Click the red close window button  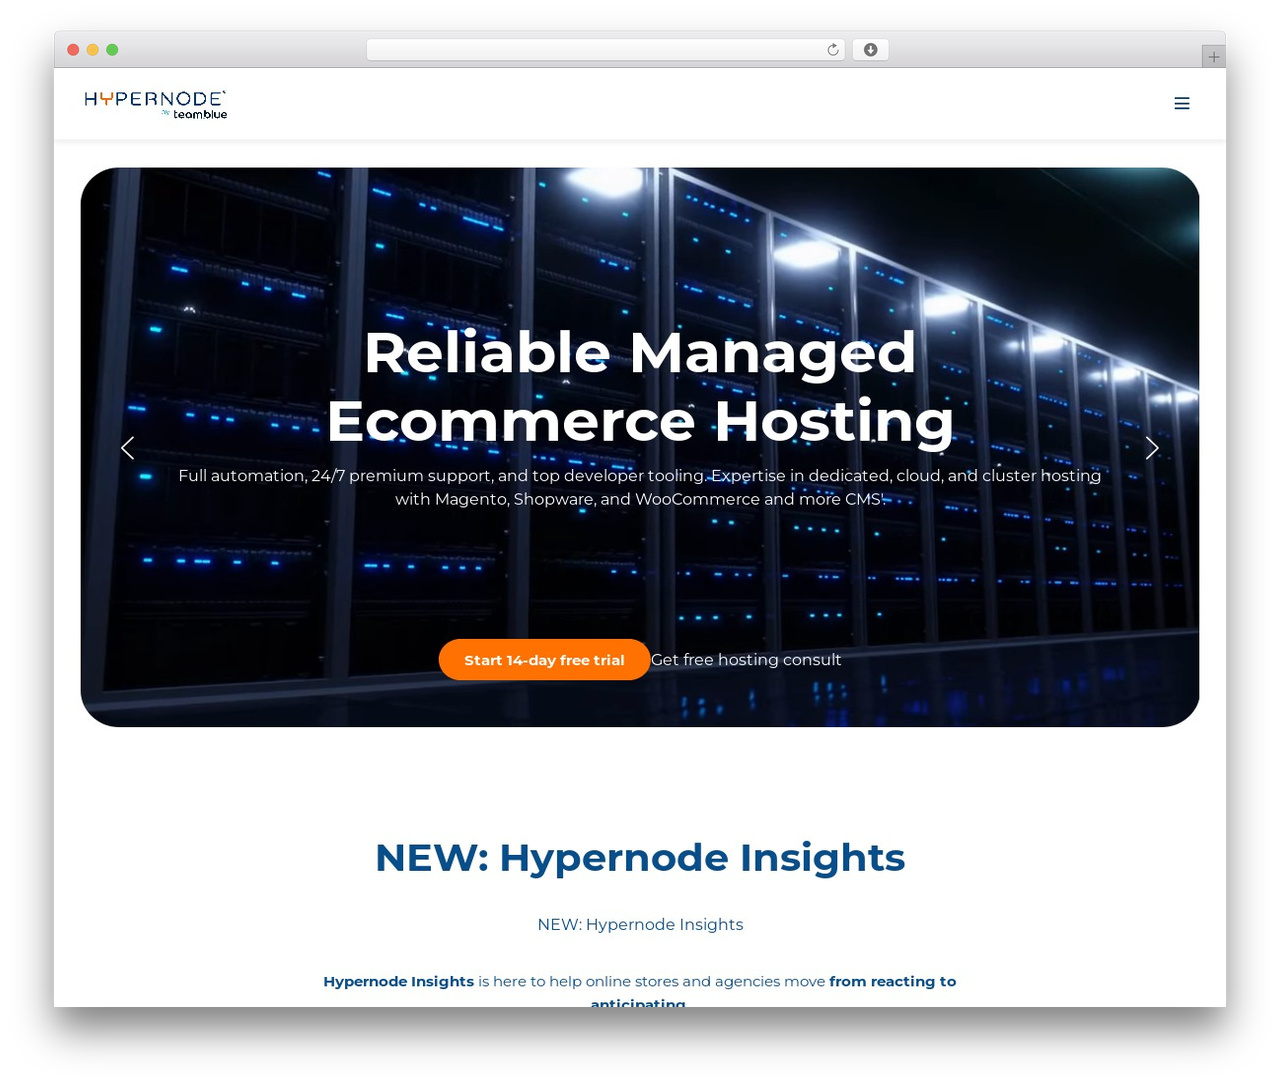[73, 50]
